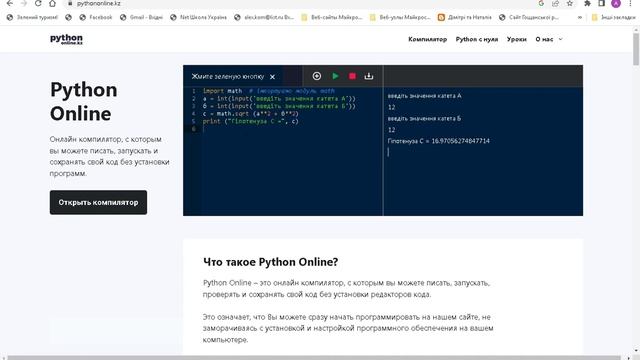Click the browser forward arrow

click(x=24, y=3)
